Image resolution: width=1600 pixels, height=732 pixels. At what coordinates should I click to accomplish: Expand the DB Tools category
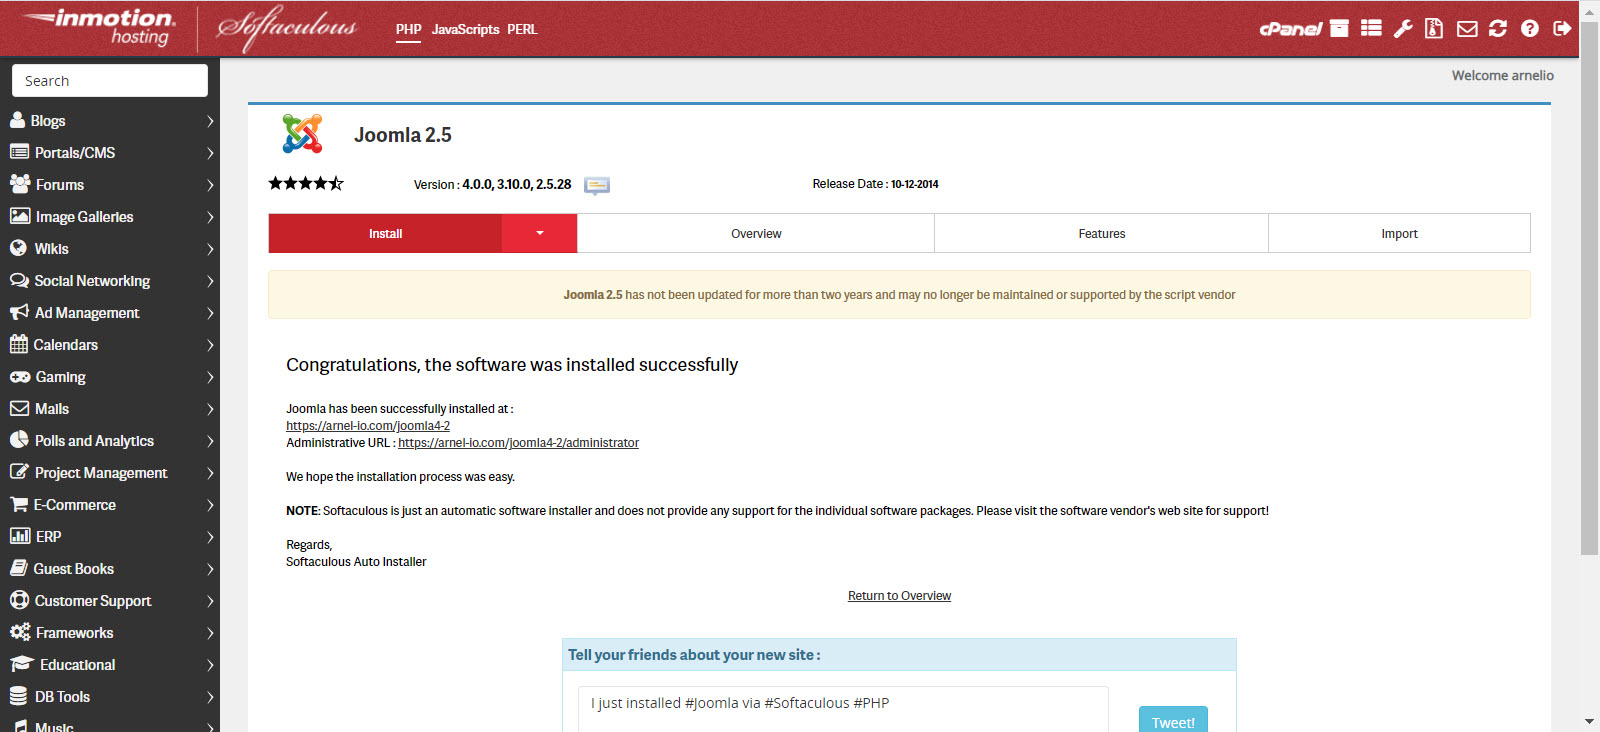pyautogui.click(x=210, y=697)
